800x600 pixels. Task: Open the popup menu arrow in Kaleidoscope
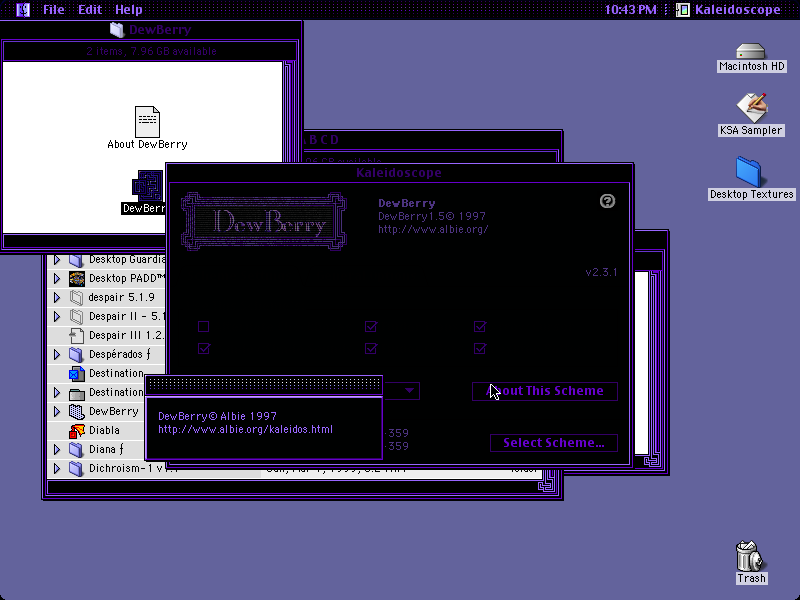[409, 391]
